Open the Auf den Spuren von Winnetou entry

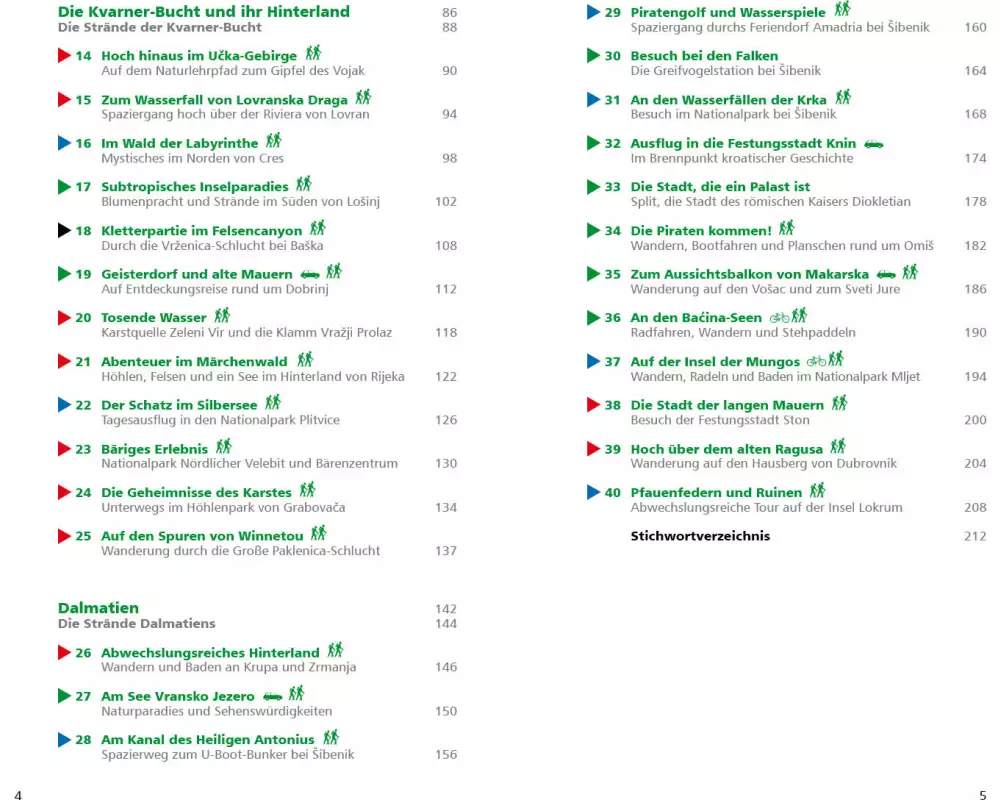(201, 536)
